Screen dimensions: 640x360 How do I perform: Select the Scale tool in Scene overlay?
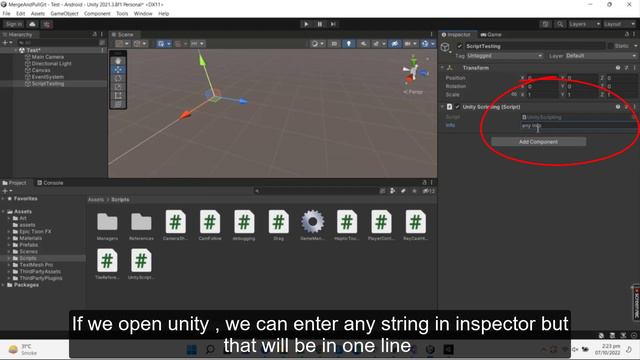tap(118, 87)
